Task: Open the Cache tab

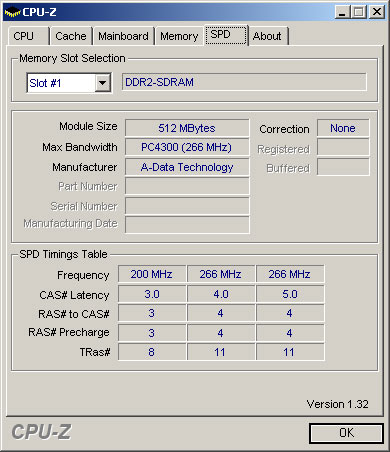Action: pyautogui.click(x=71, y=36)
